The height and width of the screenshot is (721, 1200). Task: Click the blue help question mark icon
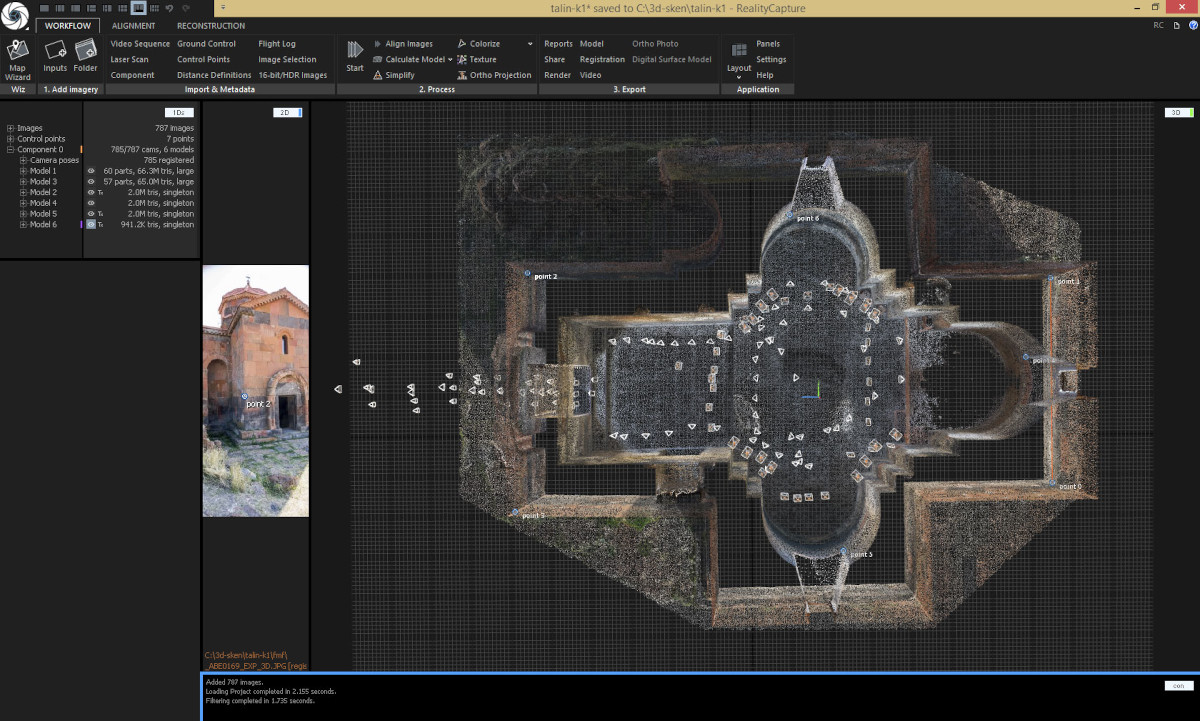click(x=1193, y=25)
